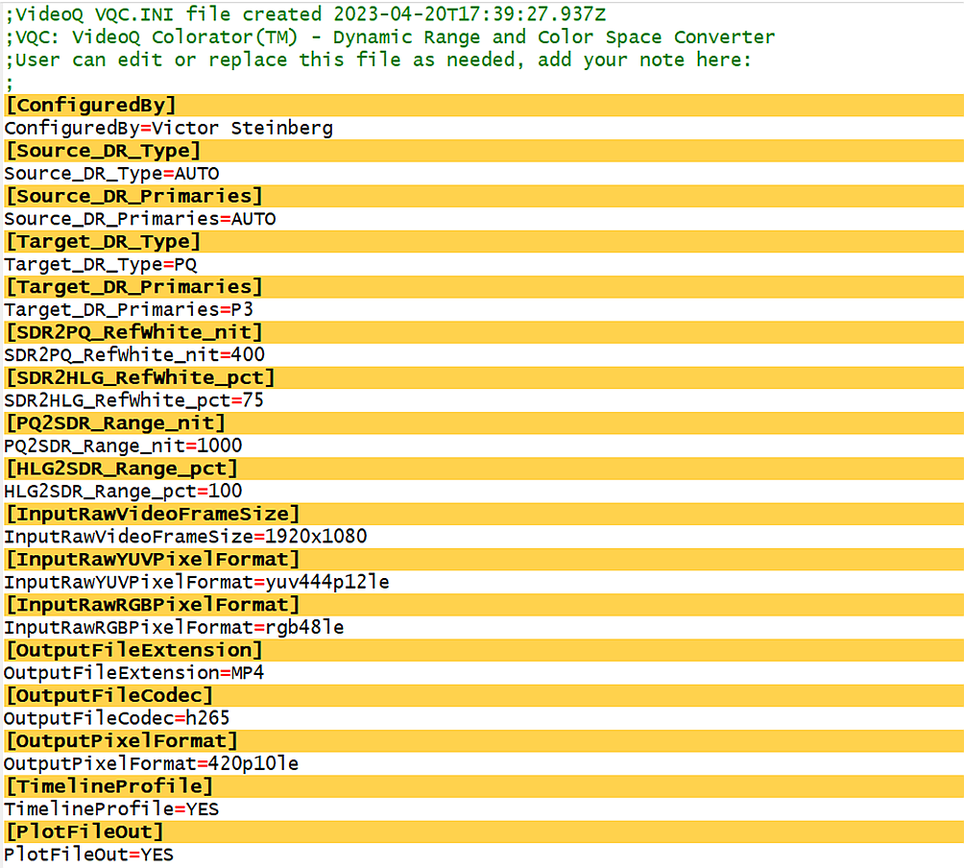Place cursor on Target_DR_Type=PQ line
This screenshot has width=964, height=868.
click(x=101, y=264)
